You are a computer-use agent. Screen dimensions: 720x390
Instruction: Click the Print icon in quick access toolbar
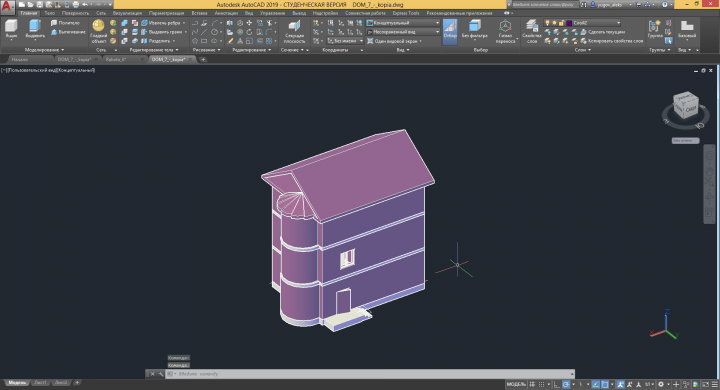[76, 5]
